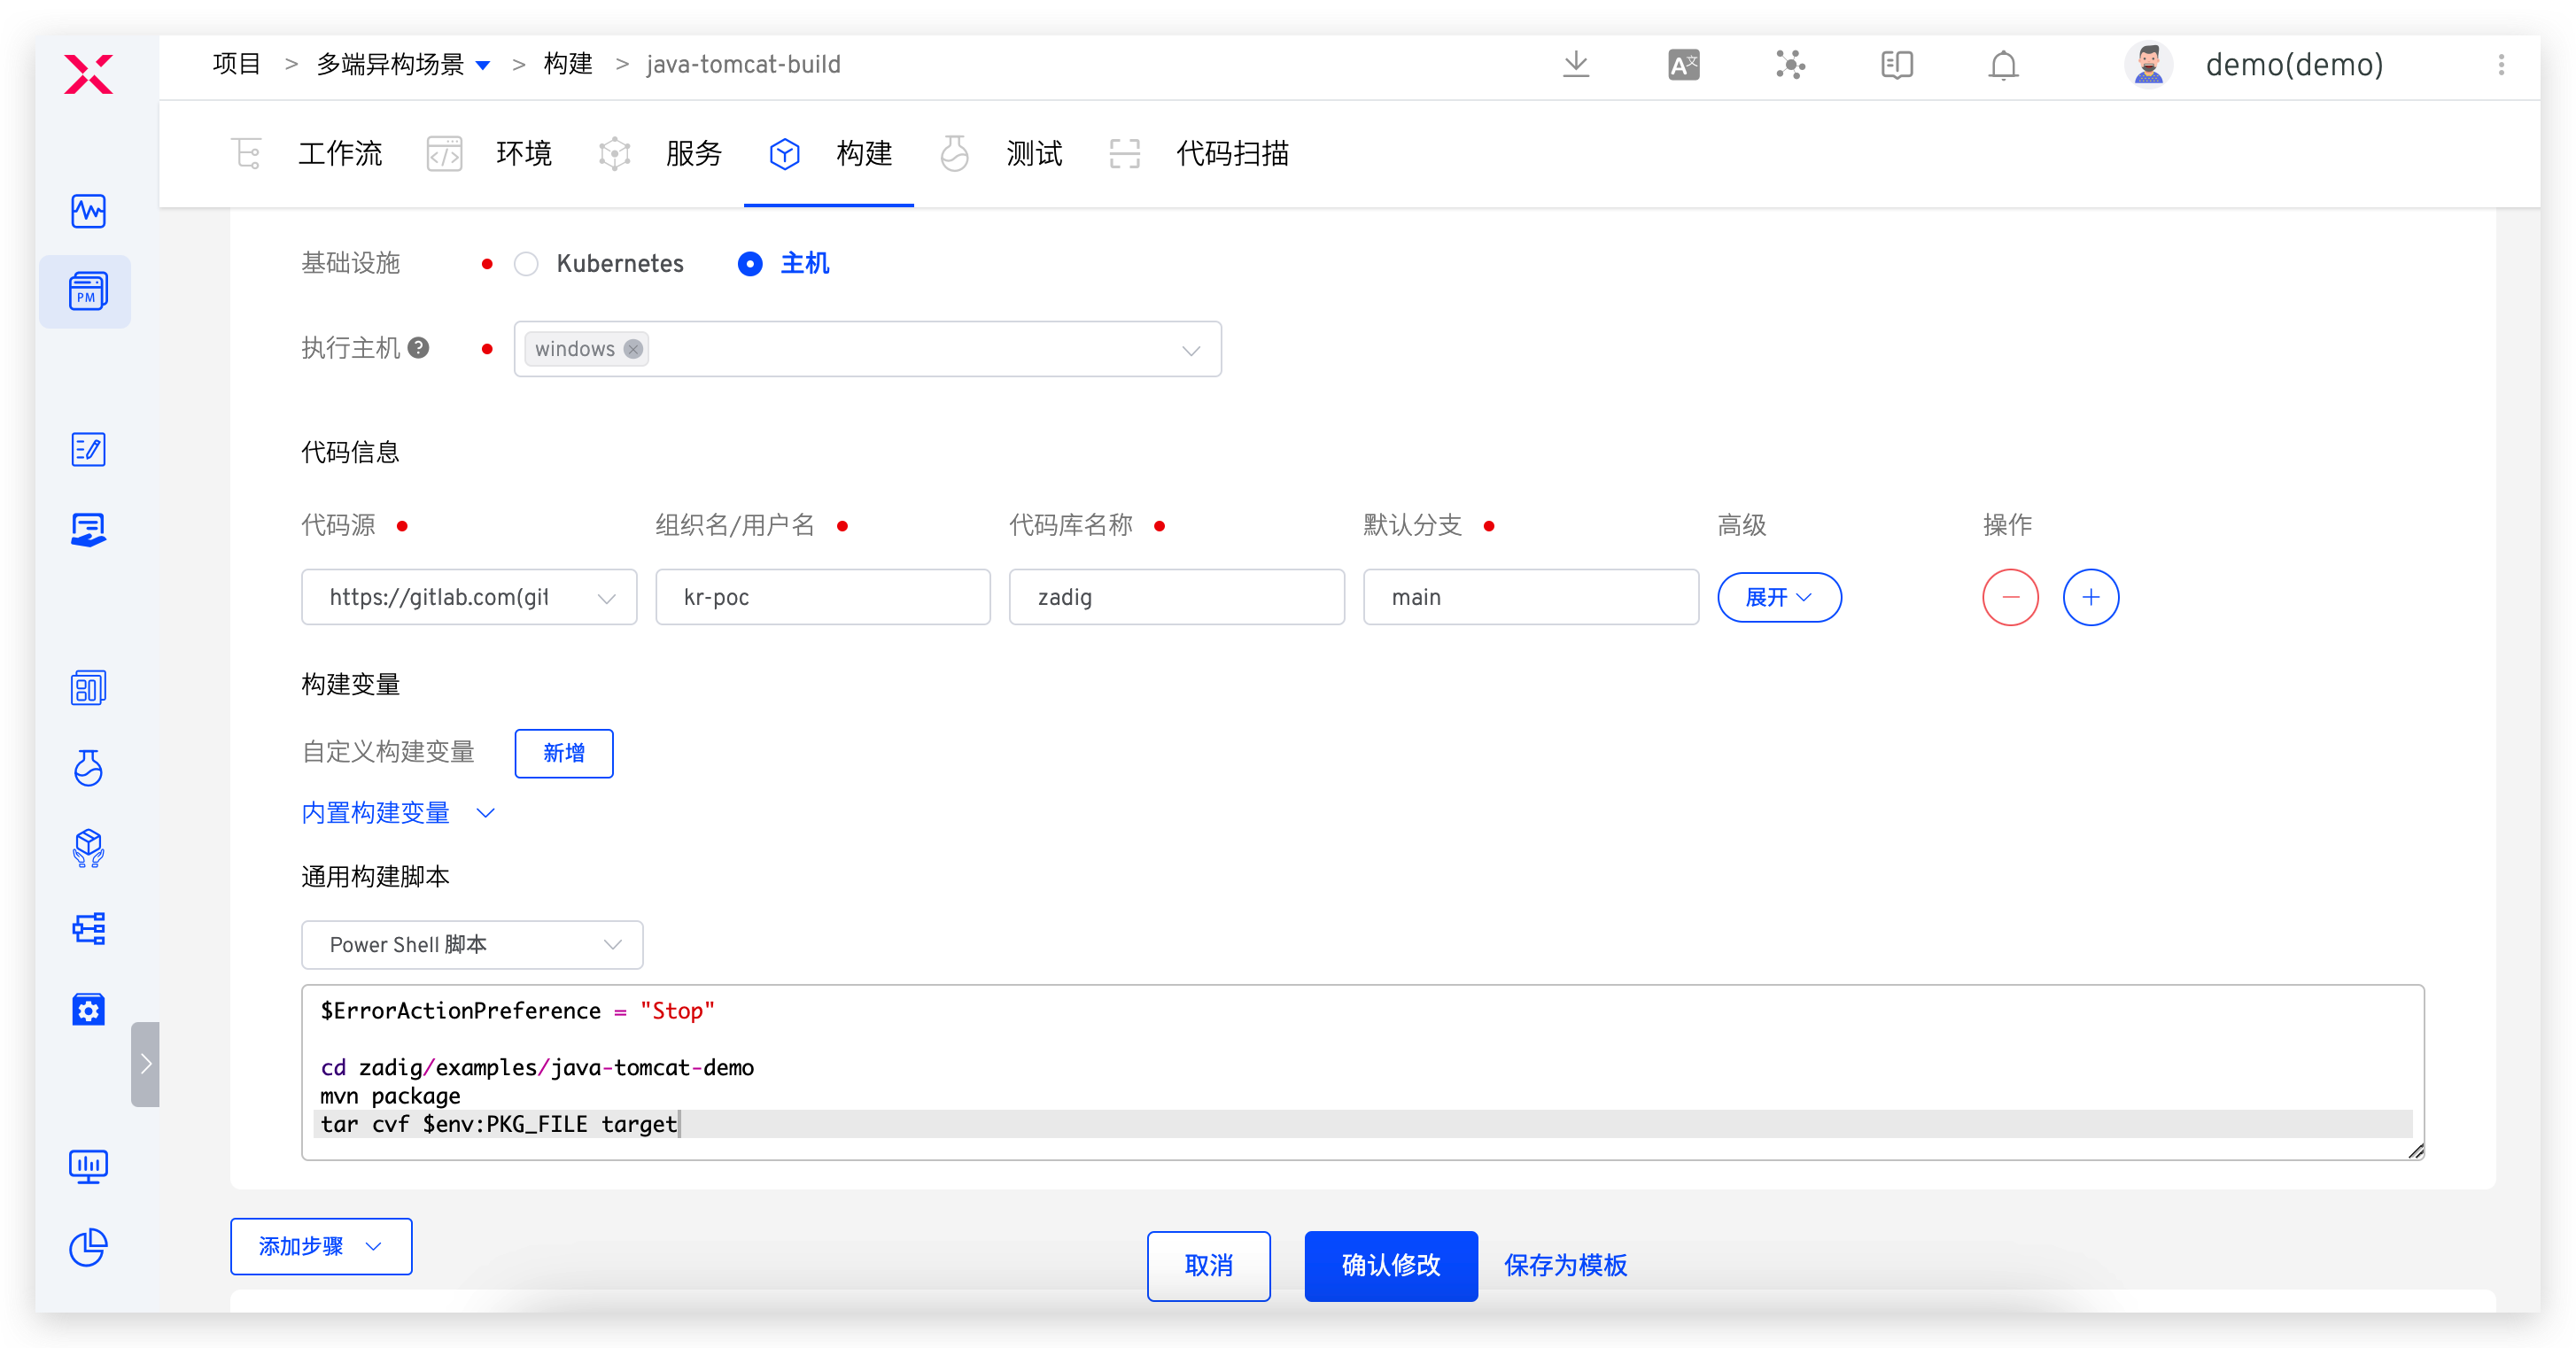Select the 主机 radio option
This screenshot has width=2576, height=1348.
(x=750, y=264)
